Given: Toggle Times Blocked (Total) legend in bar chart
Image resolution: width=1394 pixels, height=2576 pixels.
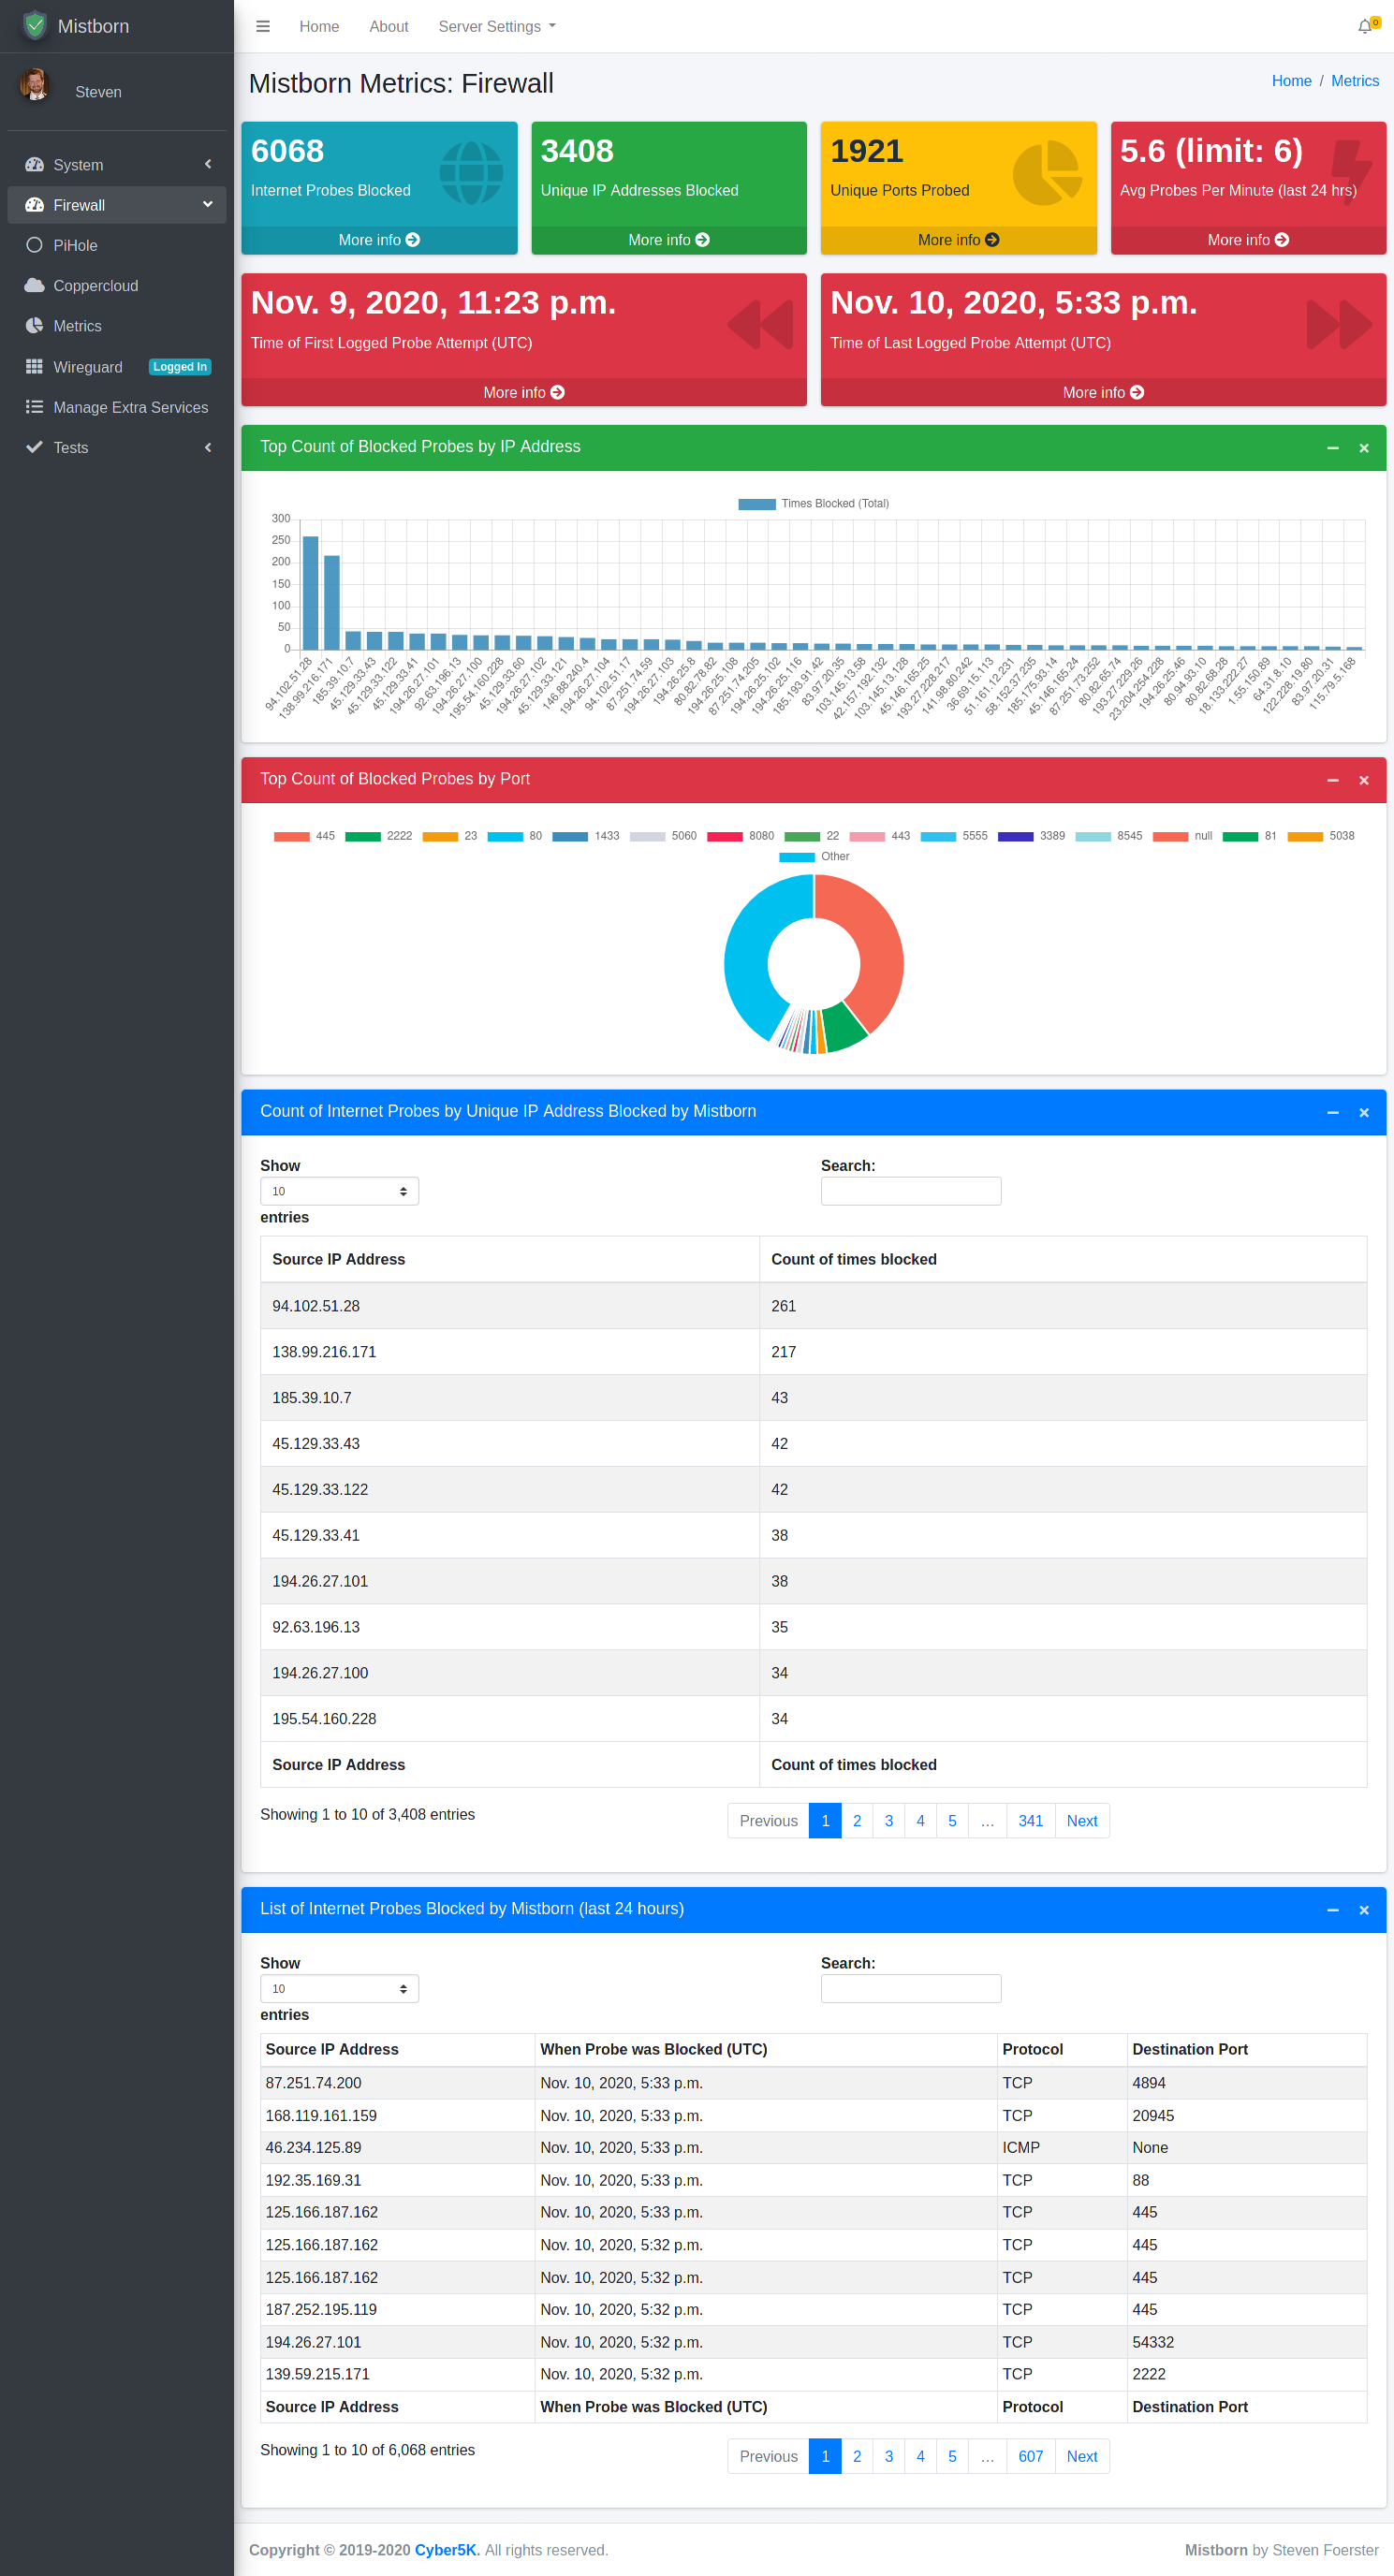Looking at the screenshot, I should coord(813,504).
